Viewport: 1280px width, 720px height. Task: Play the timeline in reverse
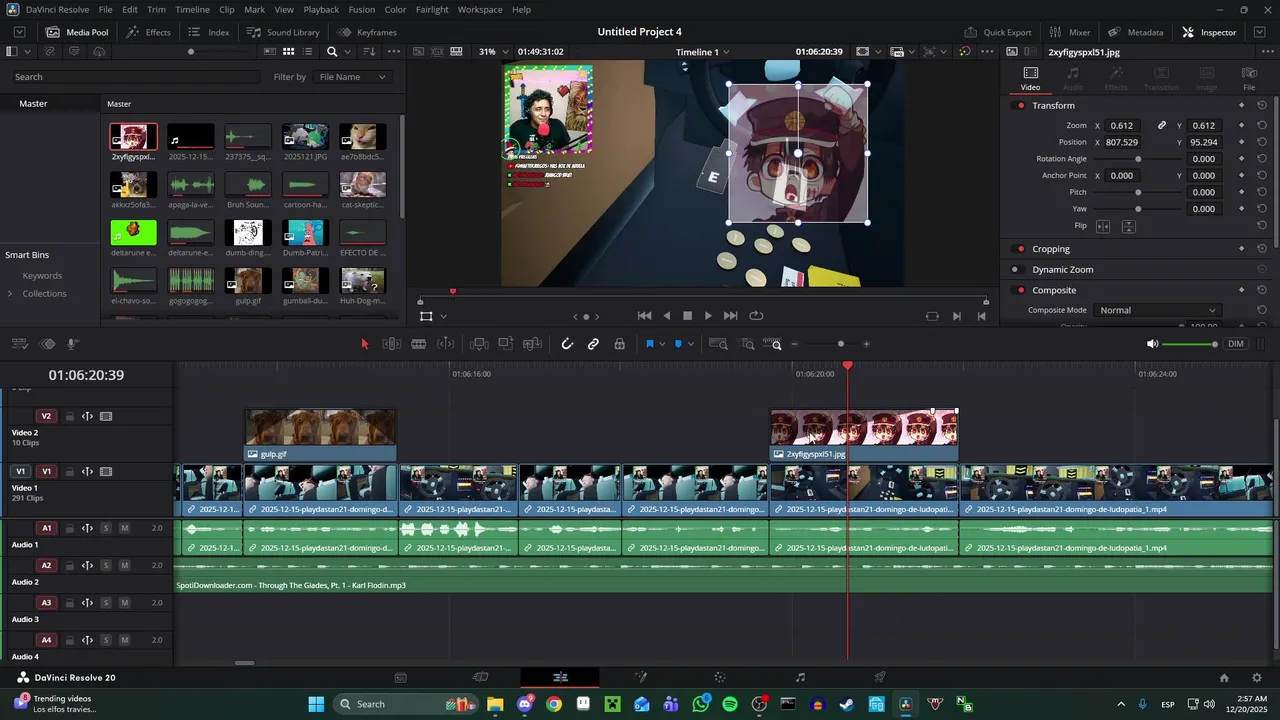[667, 316]
